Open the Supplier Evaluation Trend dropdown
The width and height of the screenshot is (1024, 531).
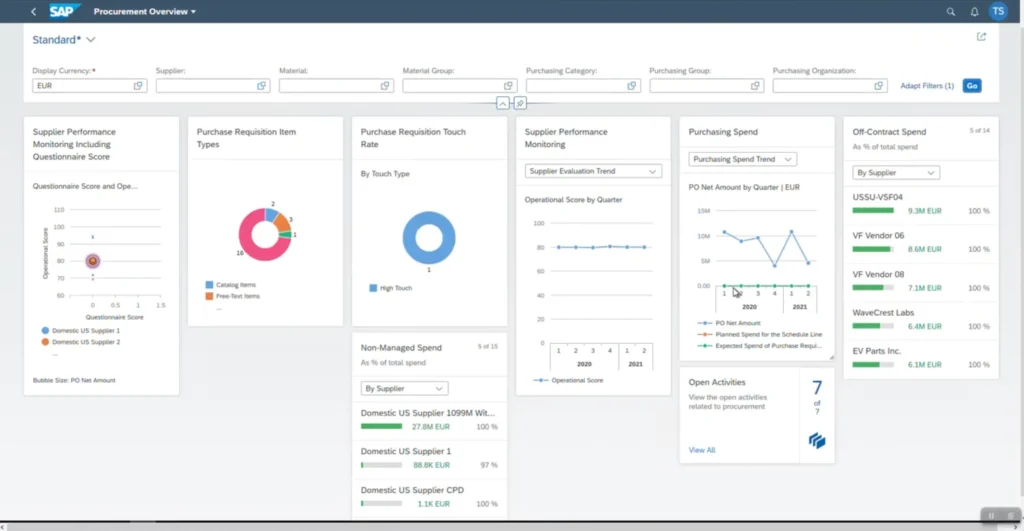pos(593,171)
